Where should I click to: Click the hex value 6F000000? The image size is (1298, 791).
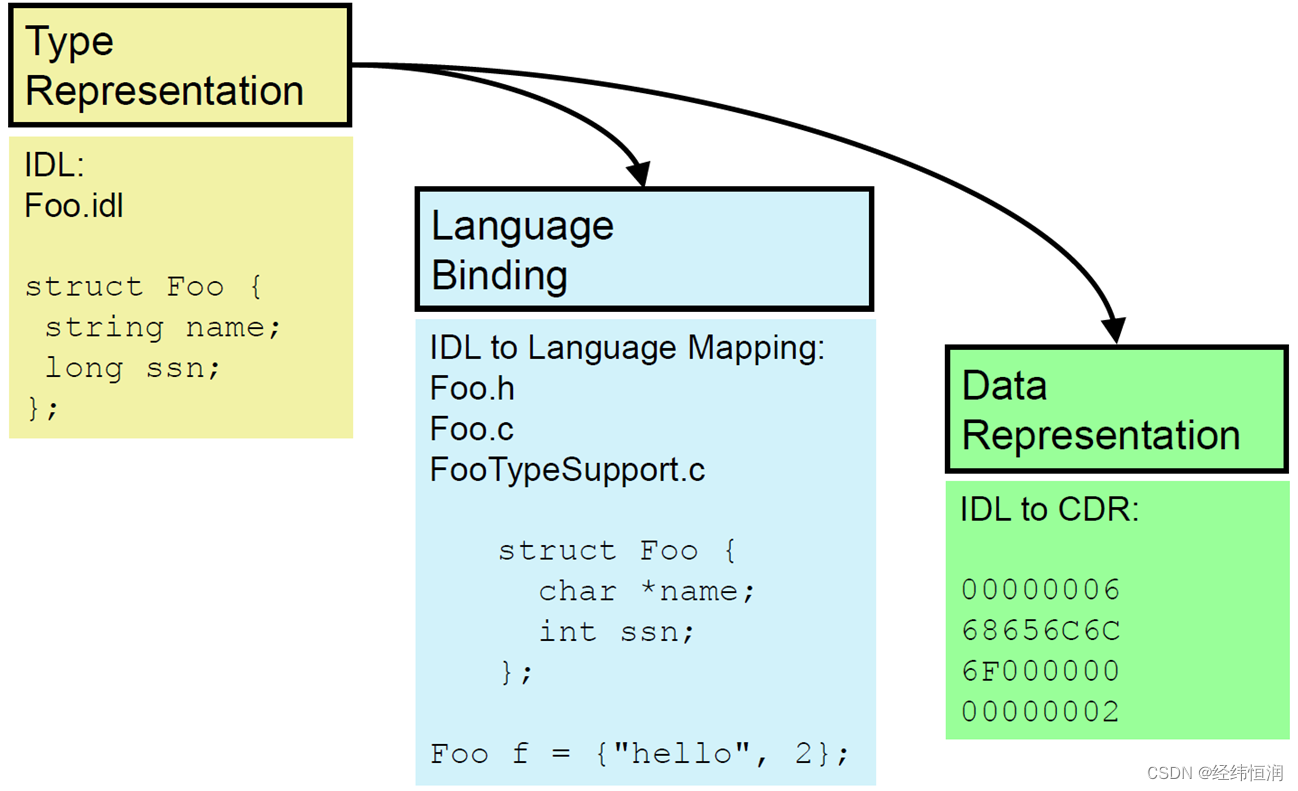click(x=1040, y=671)
